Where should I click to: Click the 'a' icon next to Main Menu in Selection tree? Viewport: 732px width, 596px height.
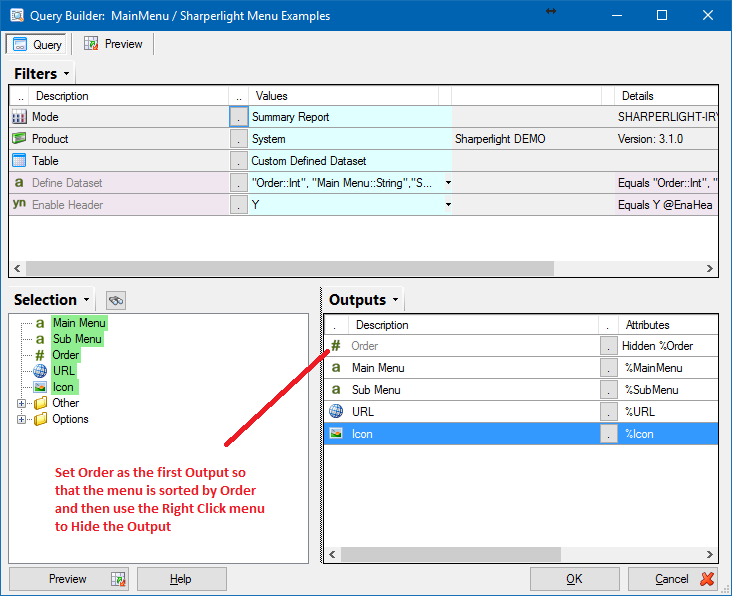click(x=40, y=323)
